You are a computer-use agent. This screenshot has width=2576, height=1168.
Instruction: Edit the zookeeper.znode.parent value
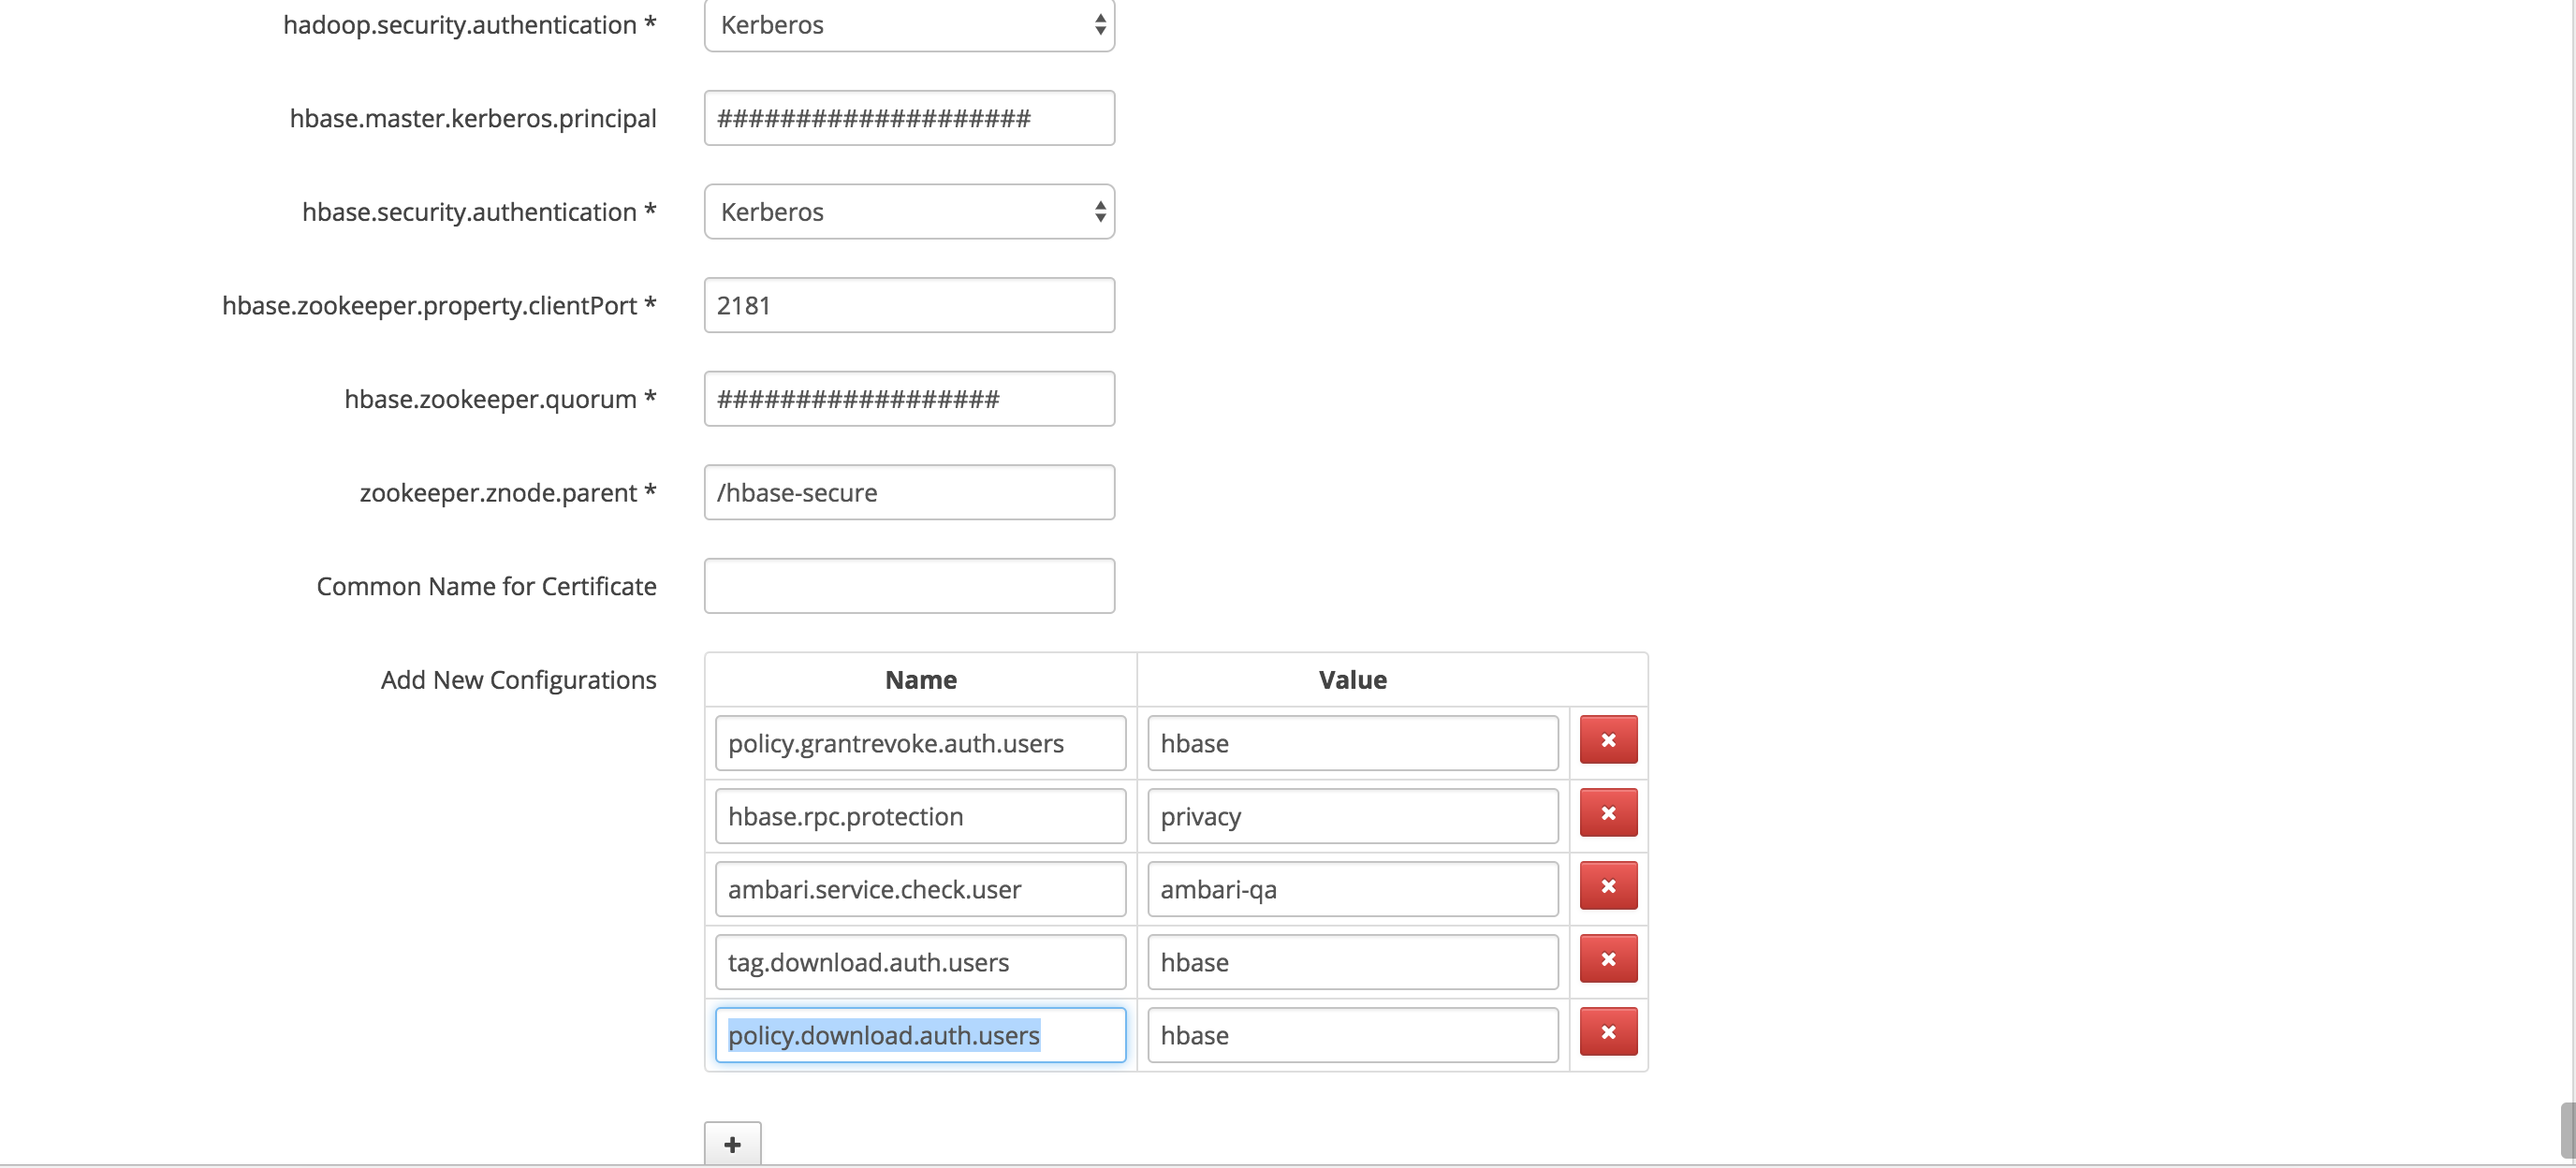click(908, 491)
